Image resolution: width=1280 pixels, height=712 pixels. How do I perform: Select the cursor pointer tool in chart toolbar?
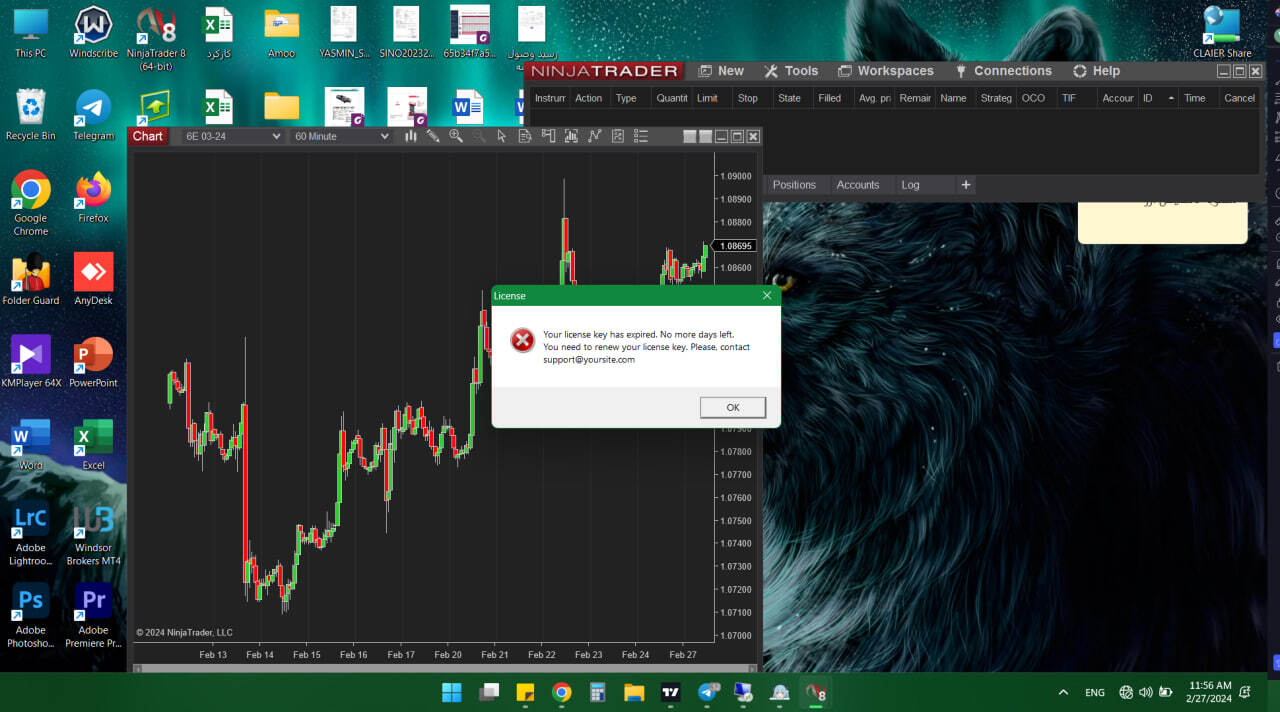pyautogui.click(x=502, y=136)
